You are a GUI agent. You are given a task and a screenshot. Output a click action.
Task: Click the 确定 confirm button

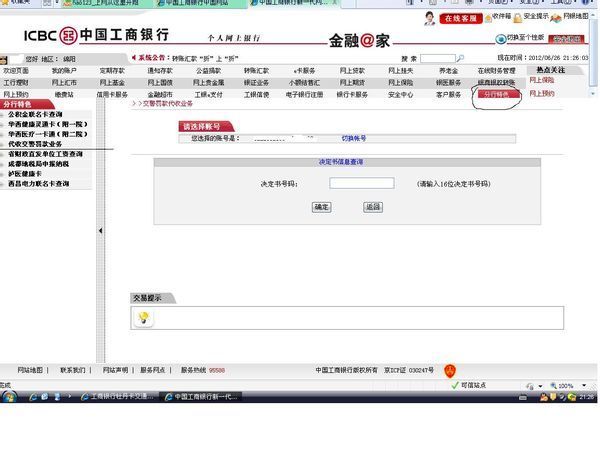(321, 207)
